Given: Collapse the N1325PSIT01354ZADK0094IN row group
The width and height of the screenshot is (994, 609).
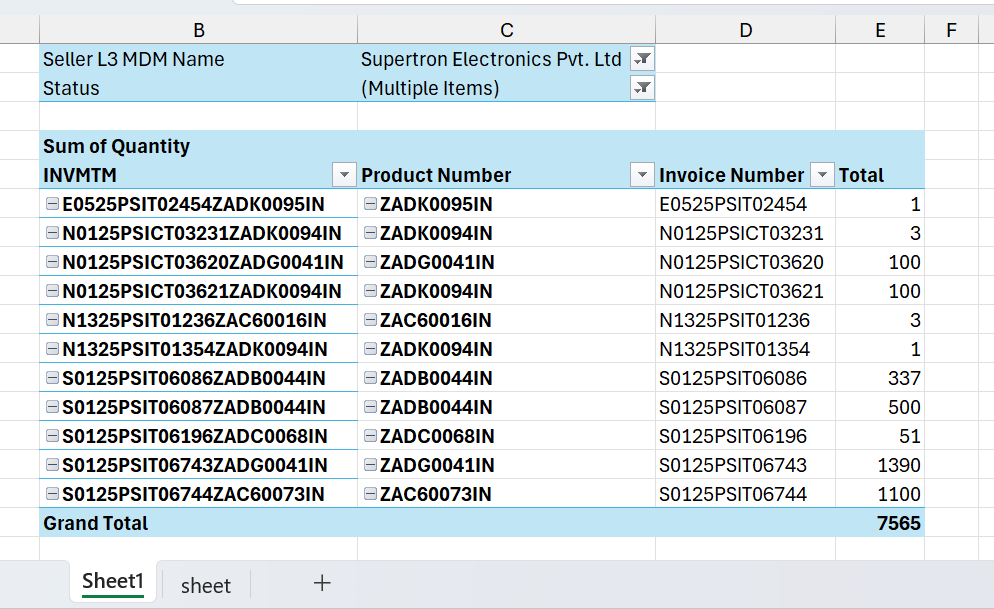Looking at the screenshot, I should tap(52, 349).
